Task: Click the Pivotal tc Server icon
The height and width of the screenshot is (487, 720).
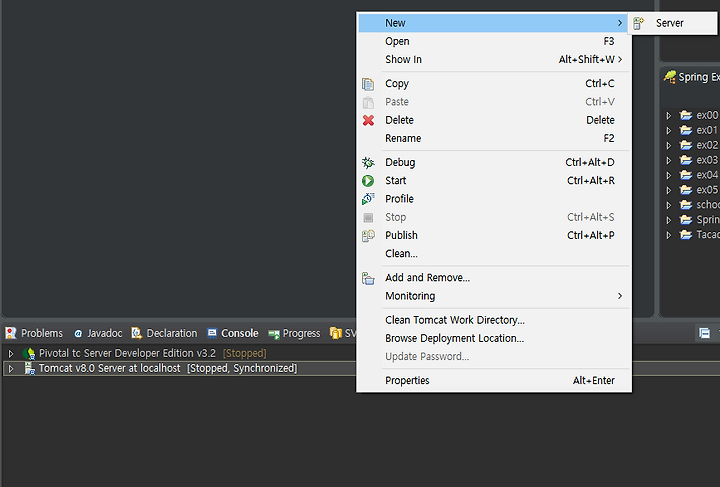Action: [x=29, y=353]
